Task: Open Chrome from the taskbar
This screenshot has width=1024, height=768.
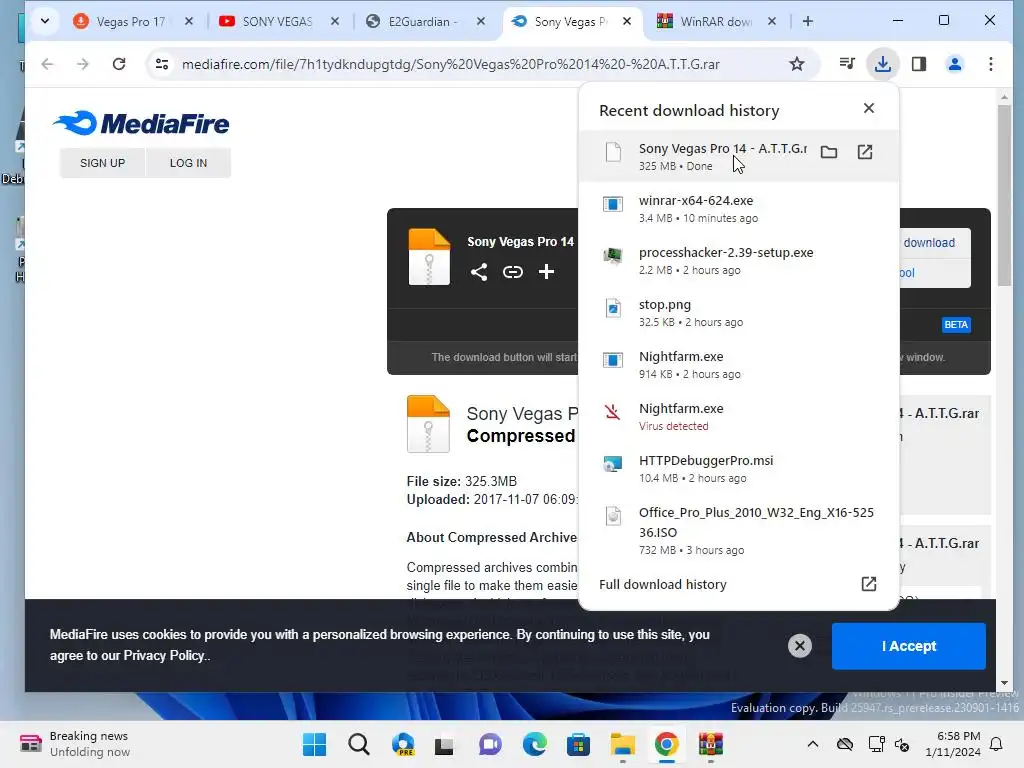Action: pos(666,744)
